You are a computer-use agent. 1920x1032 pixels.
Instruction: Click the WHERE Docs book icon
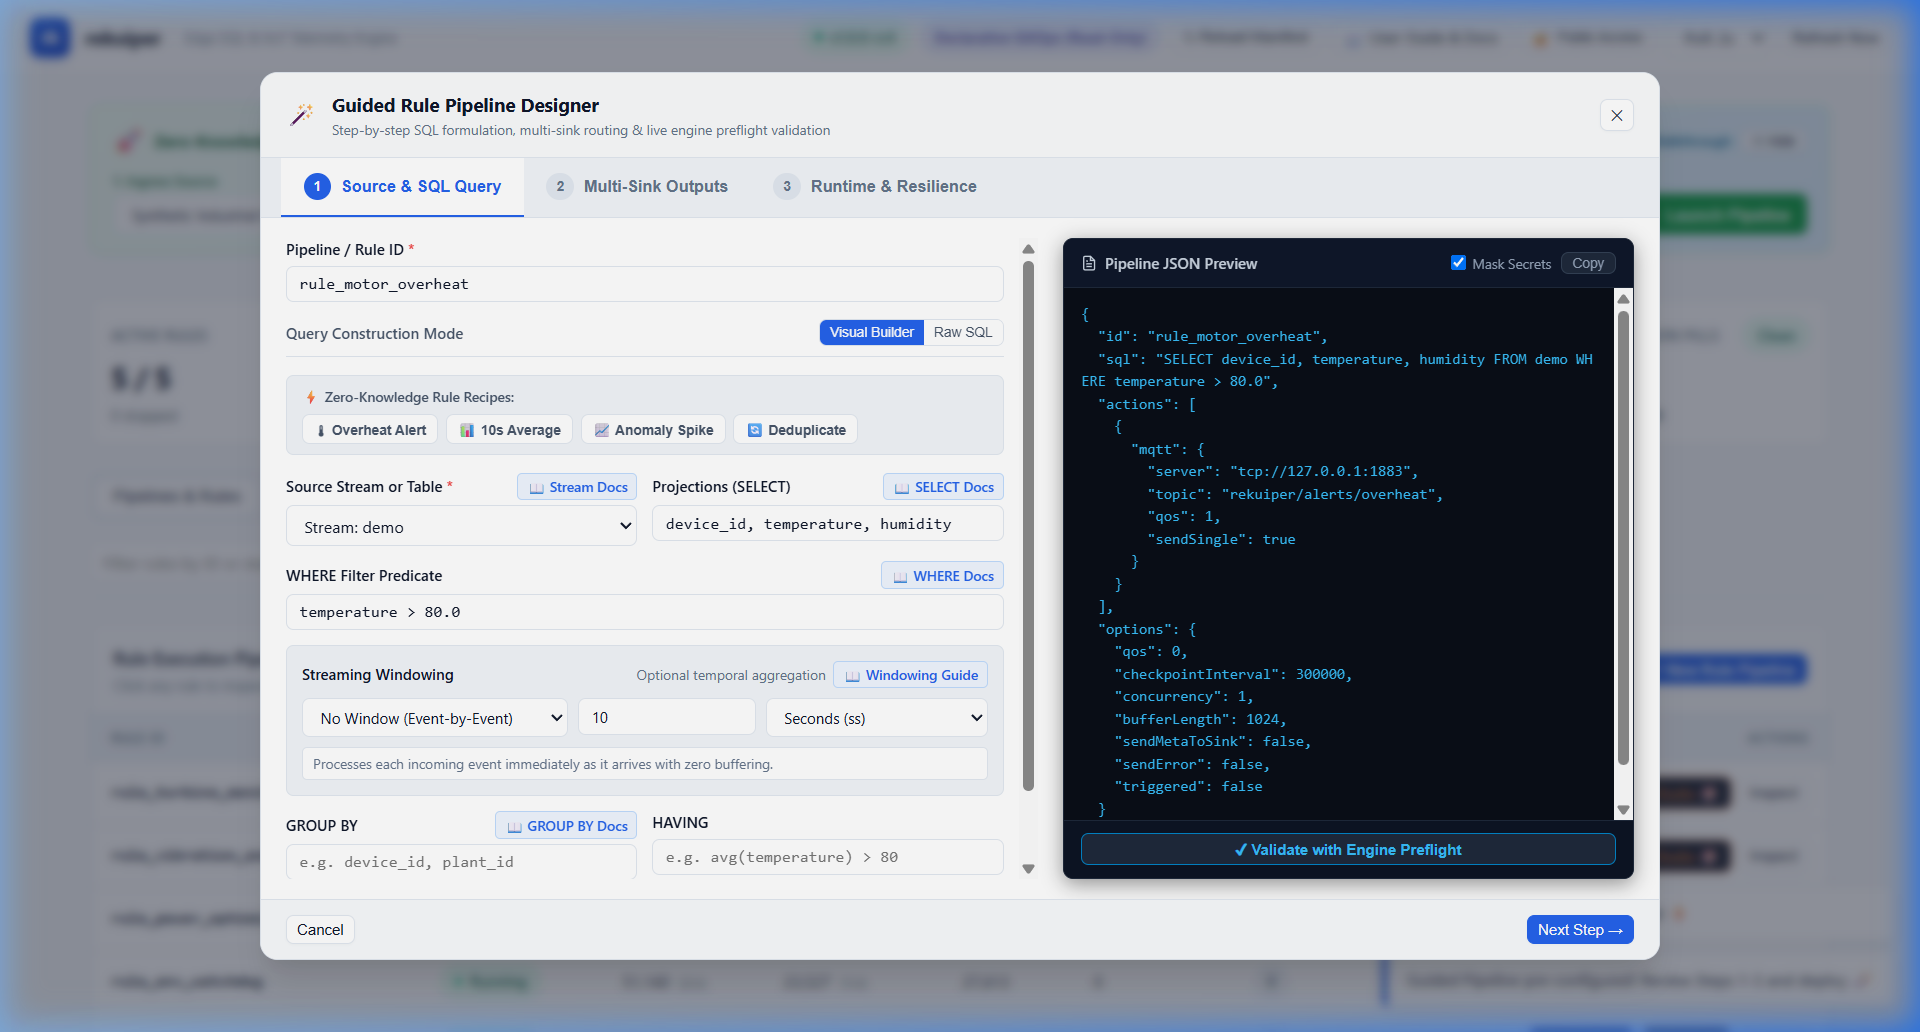pos(900,577)
